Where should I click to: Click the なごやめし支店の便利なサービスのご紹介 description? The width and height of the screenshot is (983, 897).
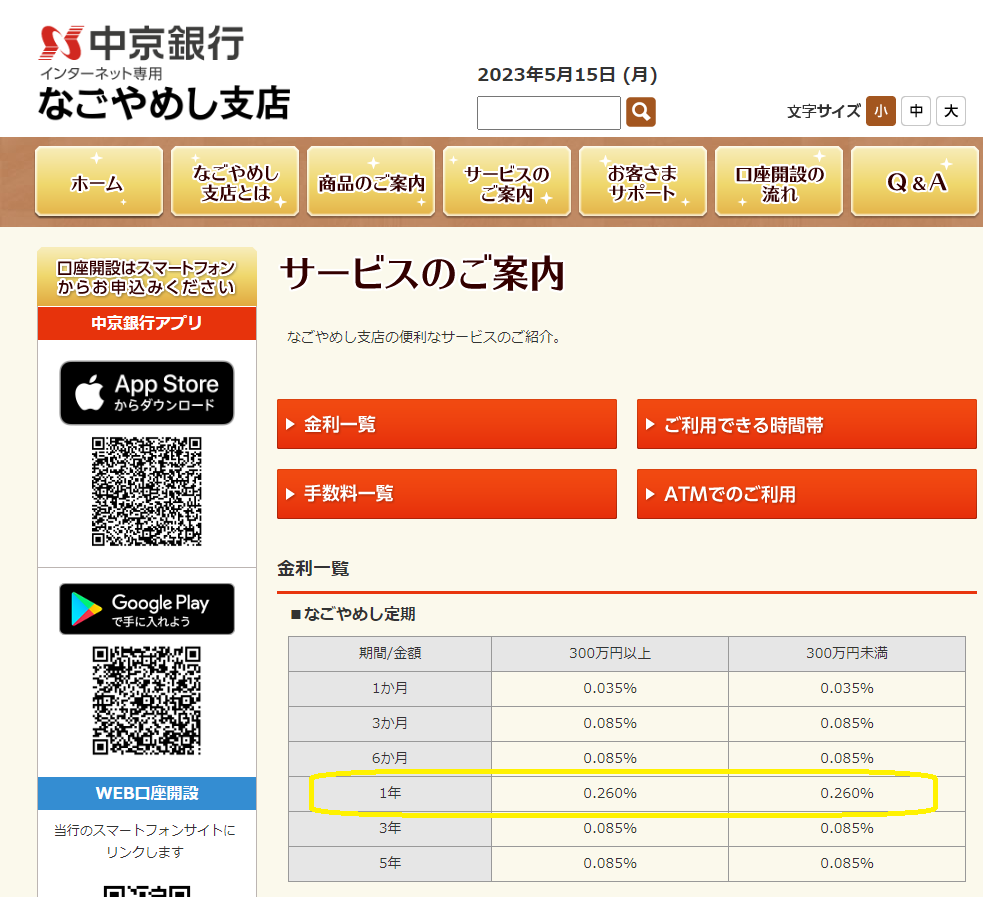424,337
